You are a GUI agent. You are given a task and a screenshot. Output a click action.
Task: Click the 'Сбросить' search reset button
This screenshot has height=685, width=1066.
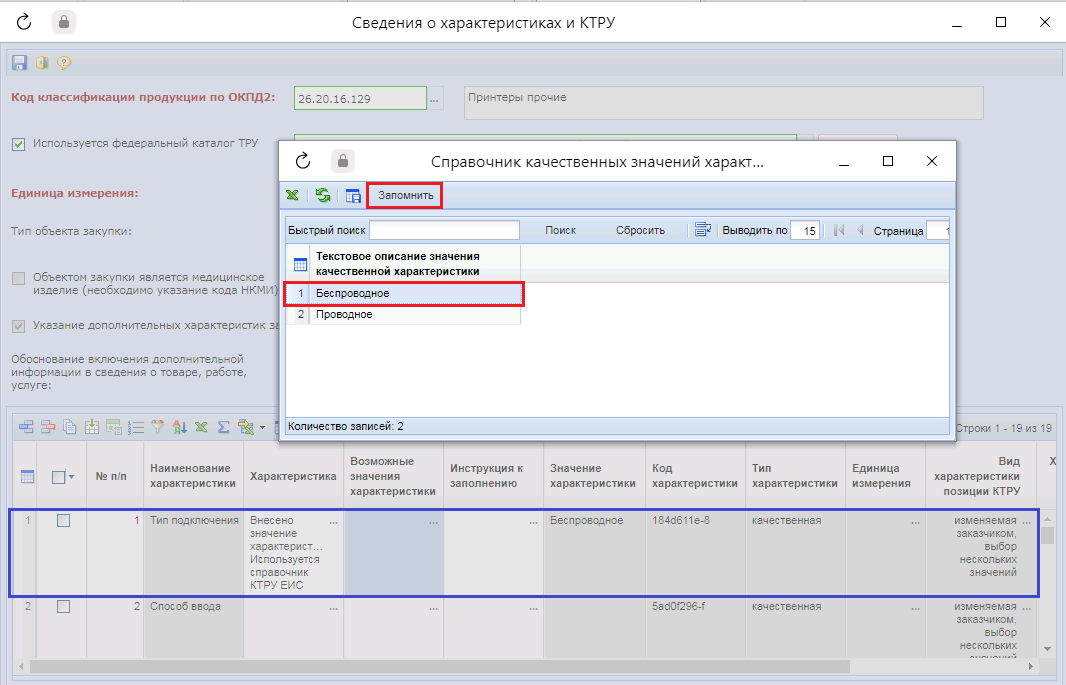point(640,230)
